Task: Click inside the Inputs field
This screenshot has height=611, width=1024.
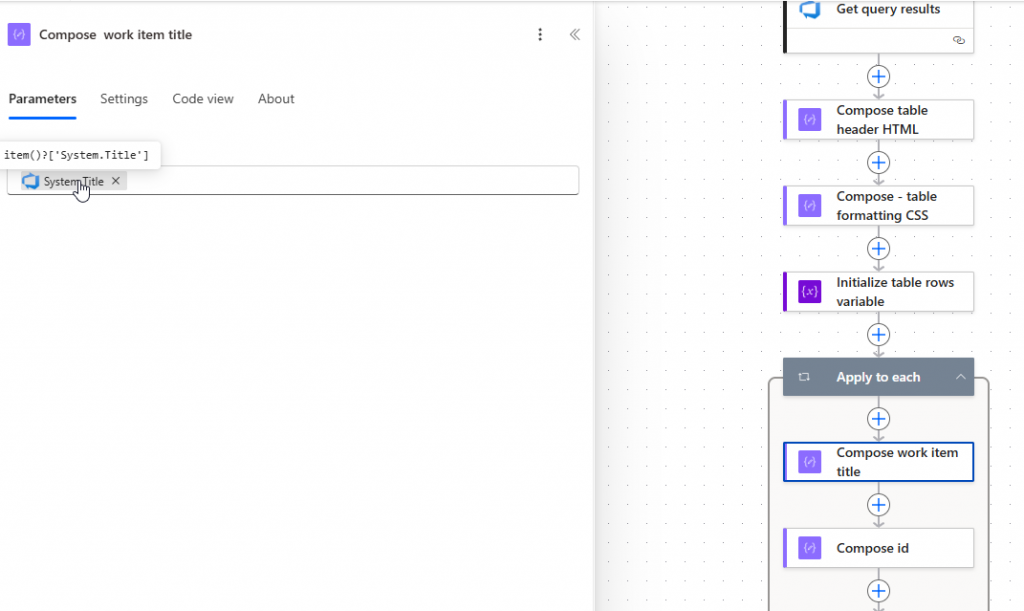Action: click(350, 181)
